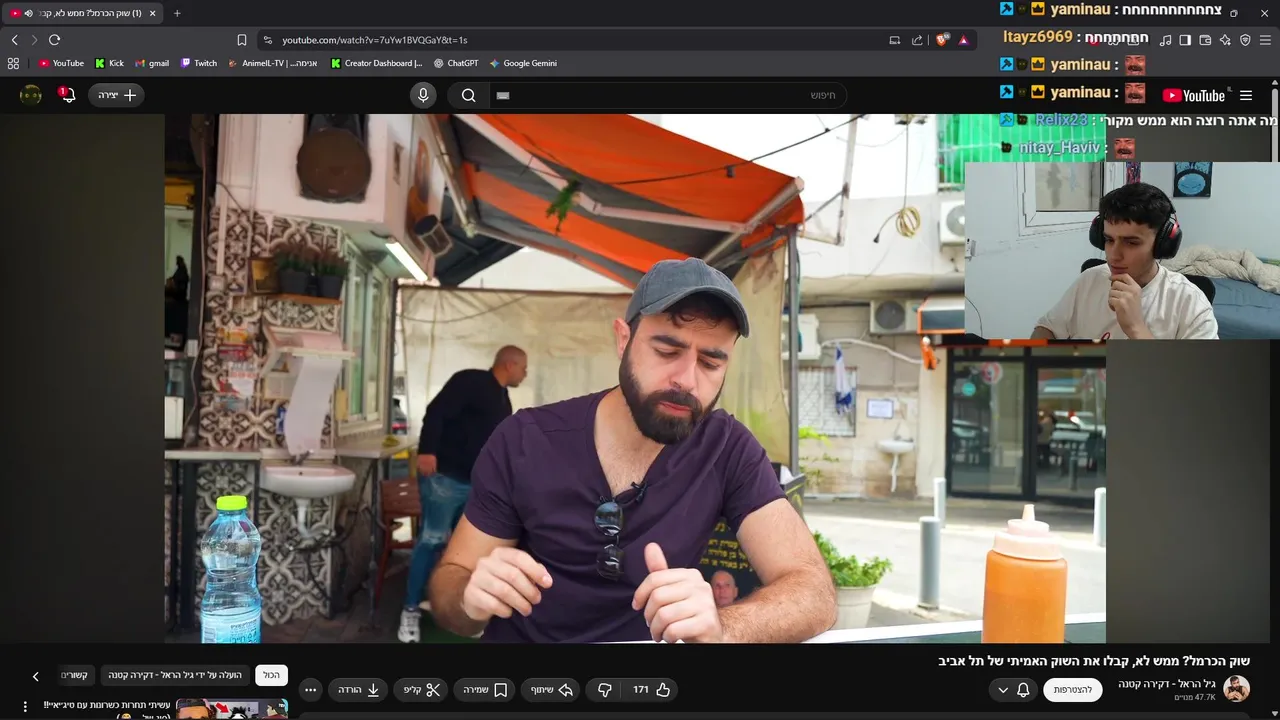The width and height of the screenshot is (1280, 720).
Task: Close the current YouTube tab
Action: pos(152,13)
